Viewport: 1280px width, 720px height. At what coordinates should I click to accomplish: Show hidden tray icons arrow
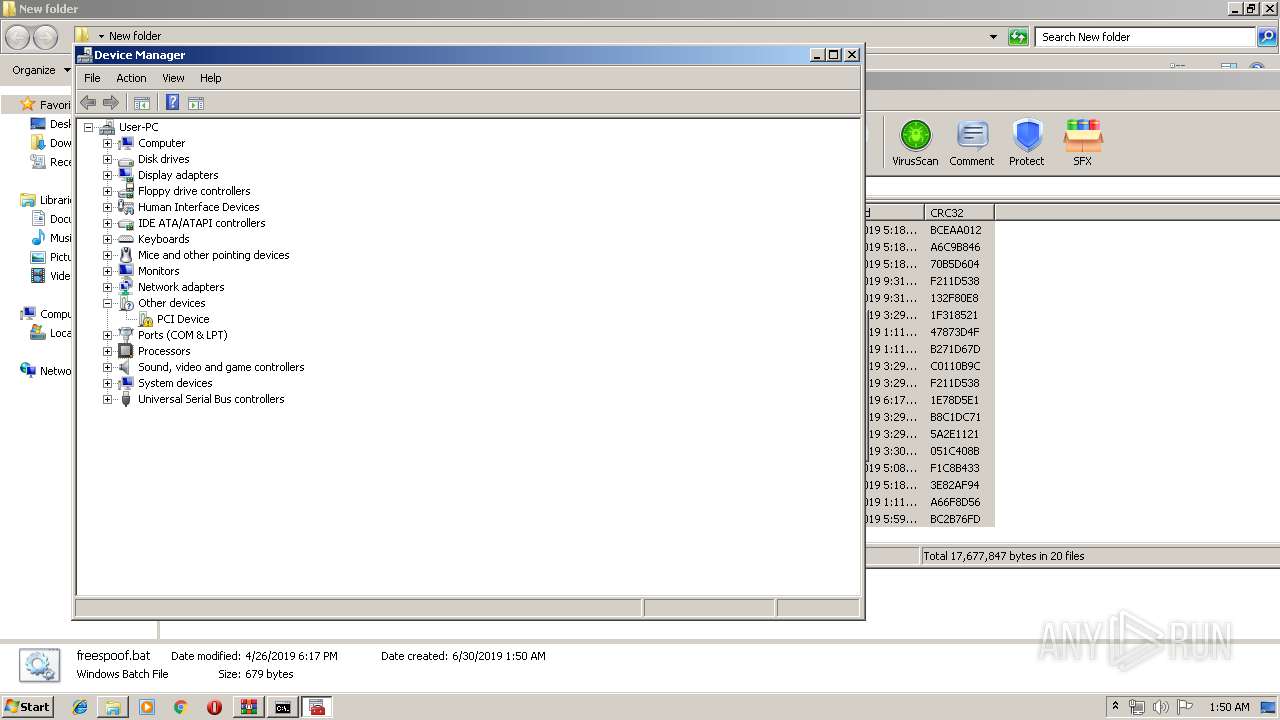coord(1115,707)
